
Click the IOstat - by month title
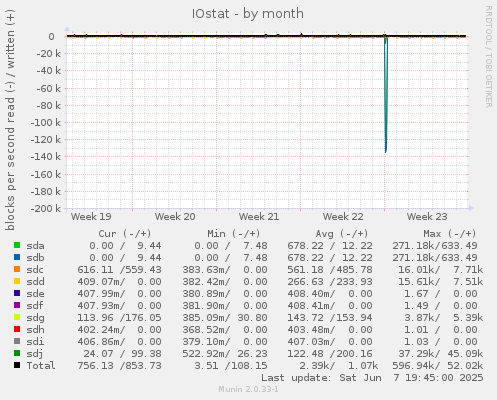pyautogui.click(x=248, y=14)
